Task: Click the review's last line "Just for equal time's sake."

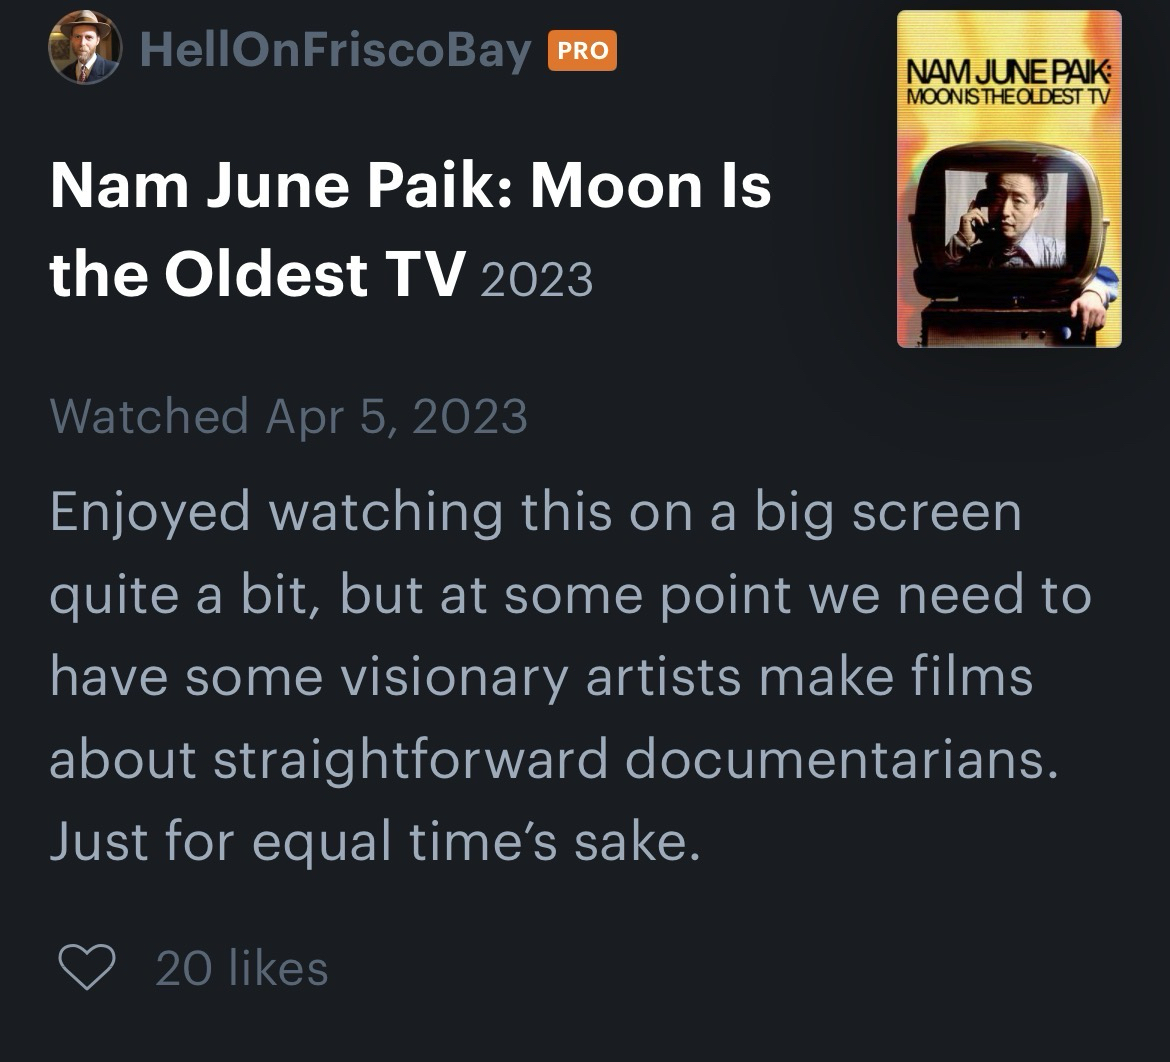Action: (x=369, y=842)
